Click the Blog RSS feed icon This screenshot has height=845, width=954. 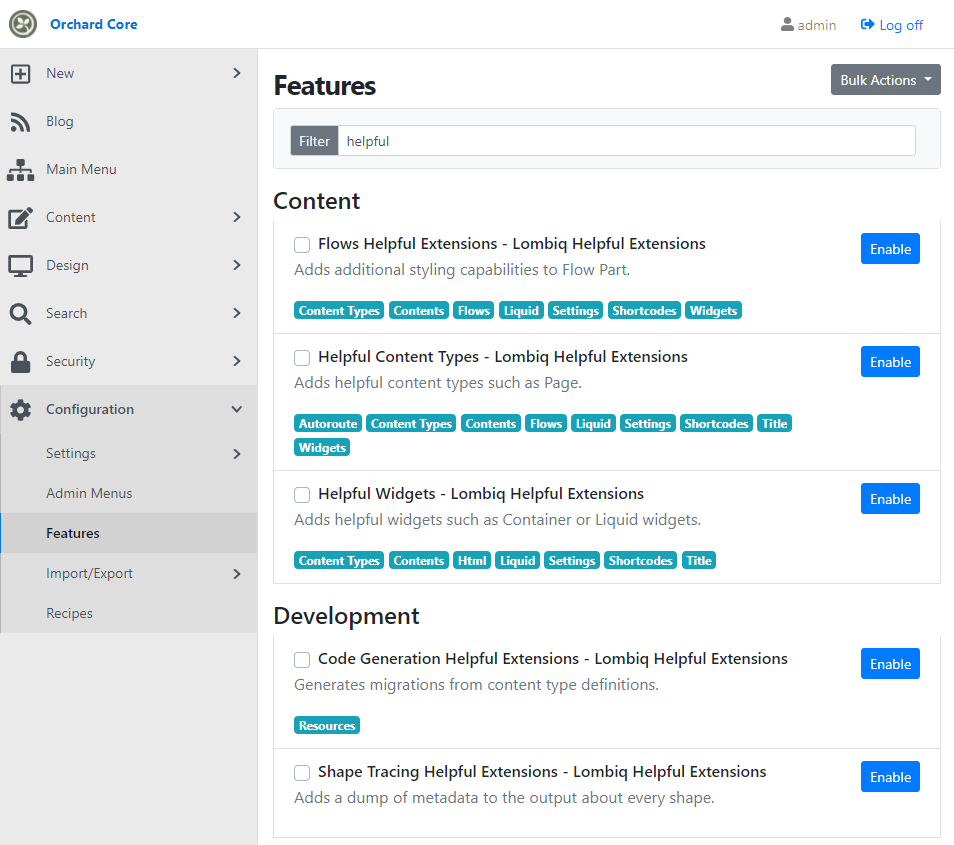click(20, 122)
